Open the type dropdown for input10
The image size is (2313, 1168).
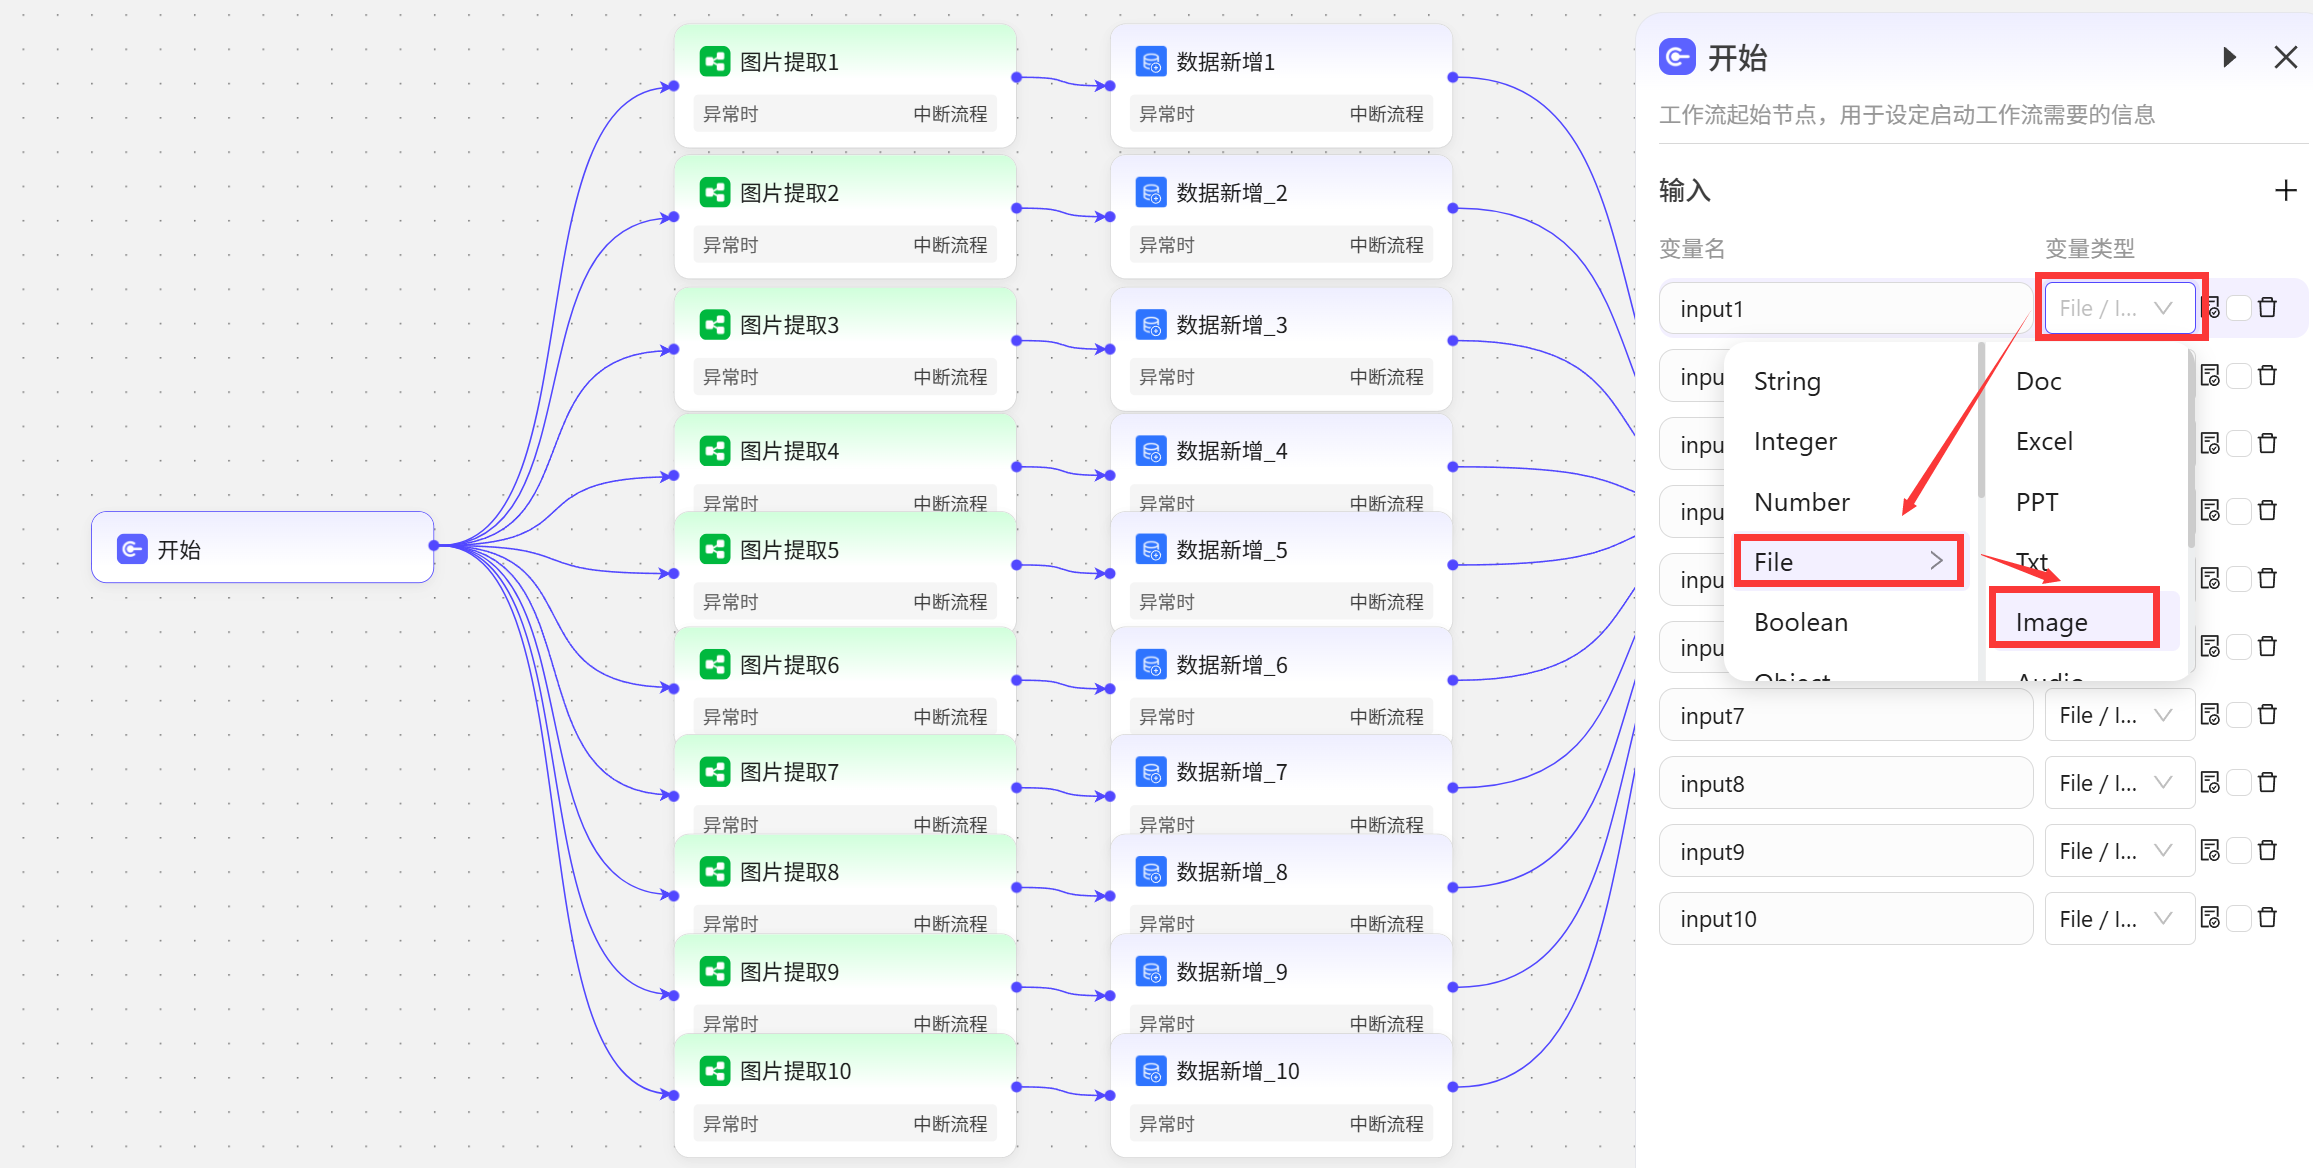(2118, 919)
